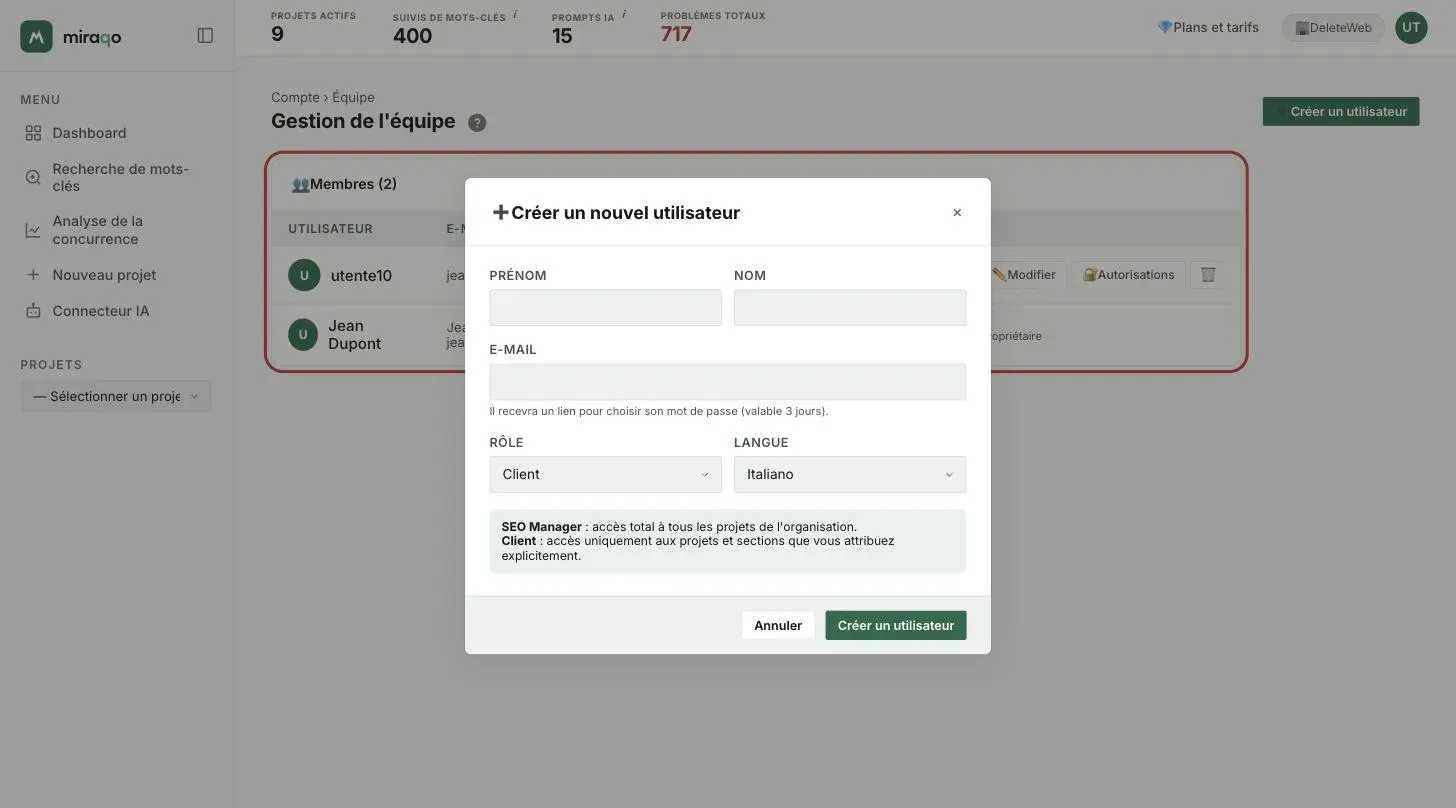Open Plans et tarifs link

(x=1208, y=27)
